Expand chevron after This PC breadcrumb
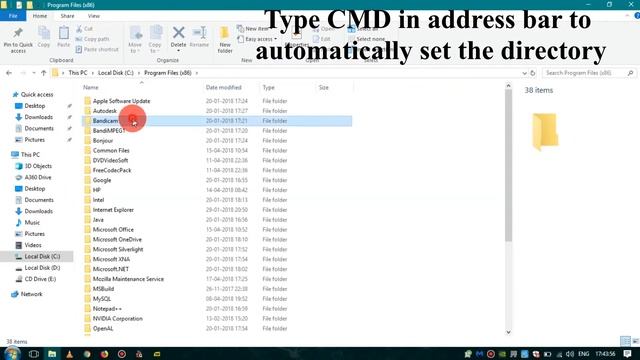This screenshot has width=640, height=360. [x=93, y=73]
